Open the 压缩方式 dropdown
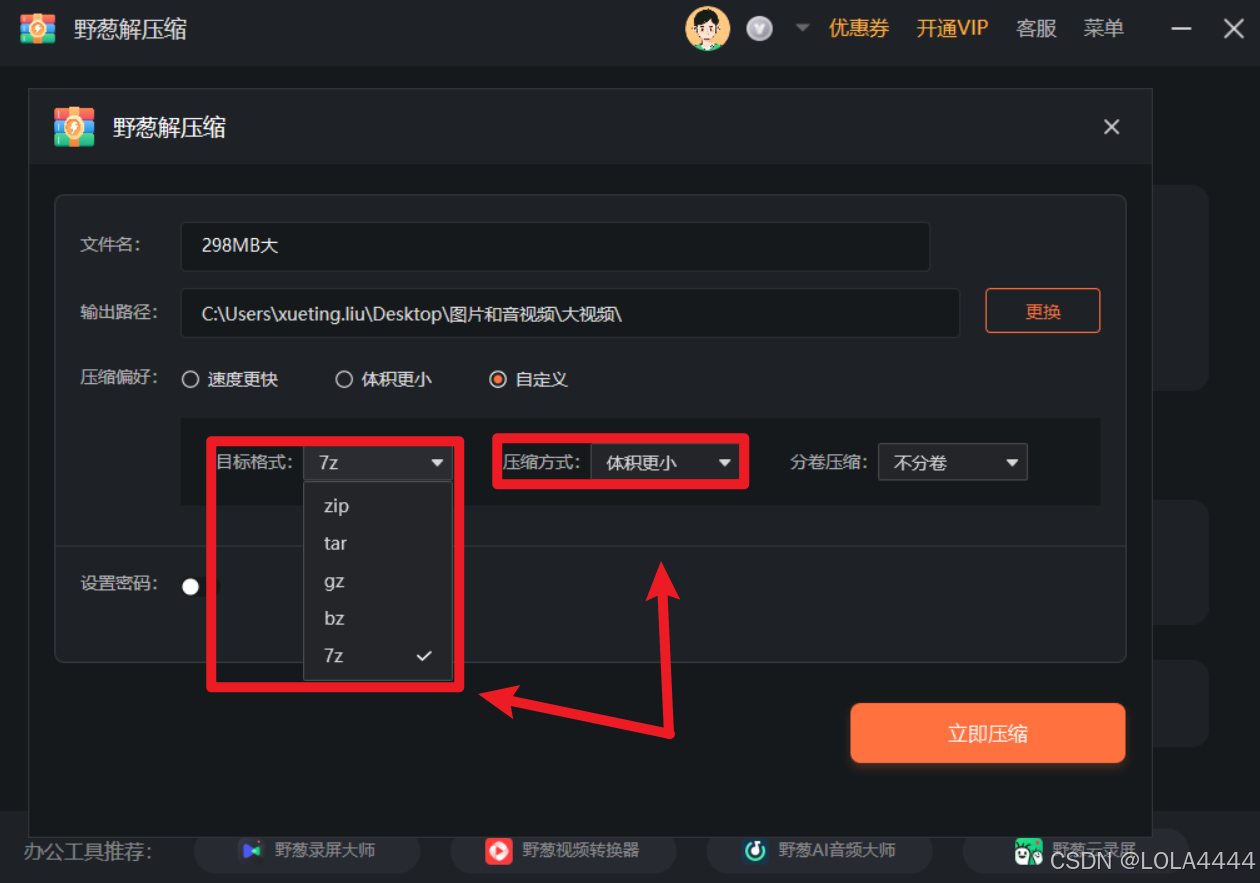The width and height of the screenshot is (1260, 883). click(665, 463)
